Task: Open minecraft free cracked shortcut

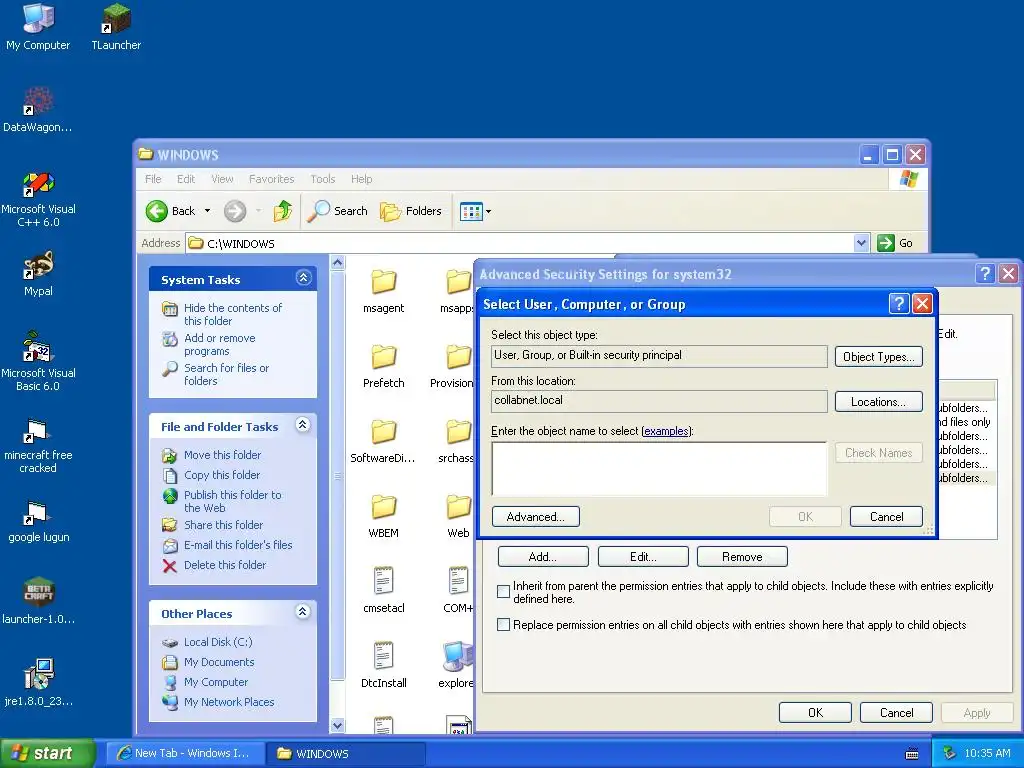Action: point(38,447)
